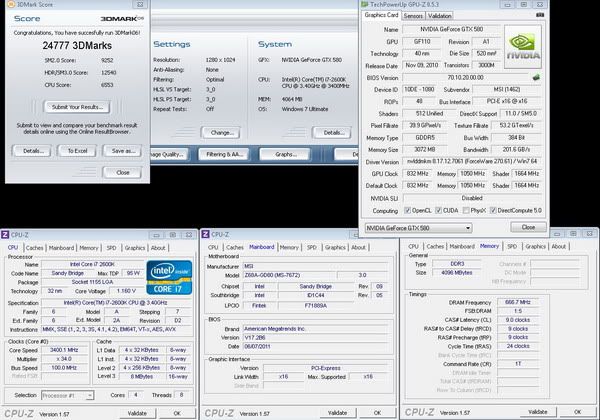The height and width of the screenshot is (420, 600).
Task: Click the Cycle Time value 24 clocks
Action: point(518,346)
